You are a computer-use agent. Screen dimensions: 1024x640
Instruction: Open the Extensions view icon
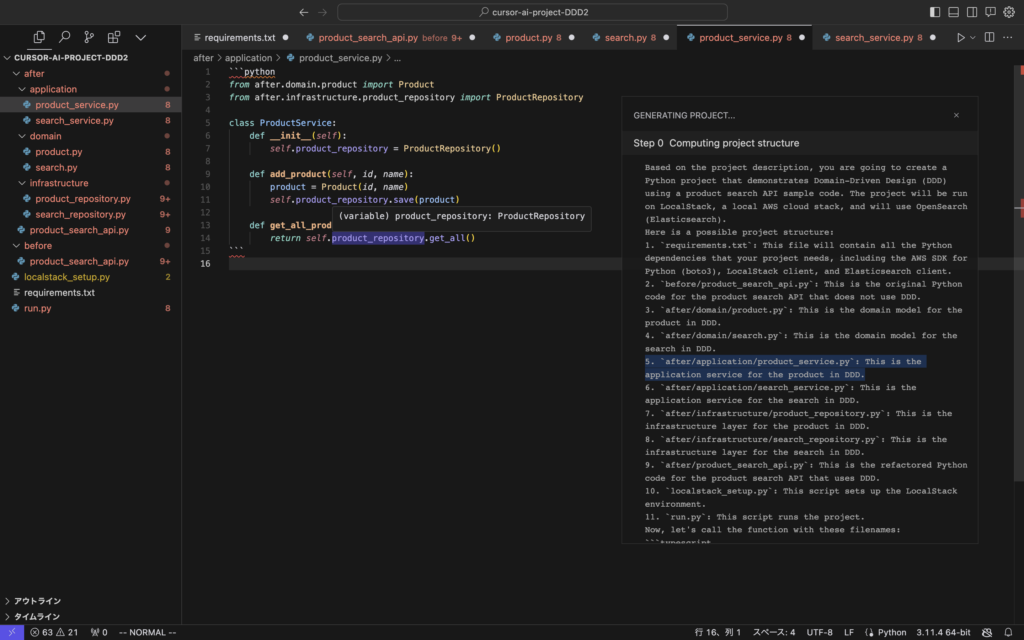[x=114, y=37]
